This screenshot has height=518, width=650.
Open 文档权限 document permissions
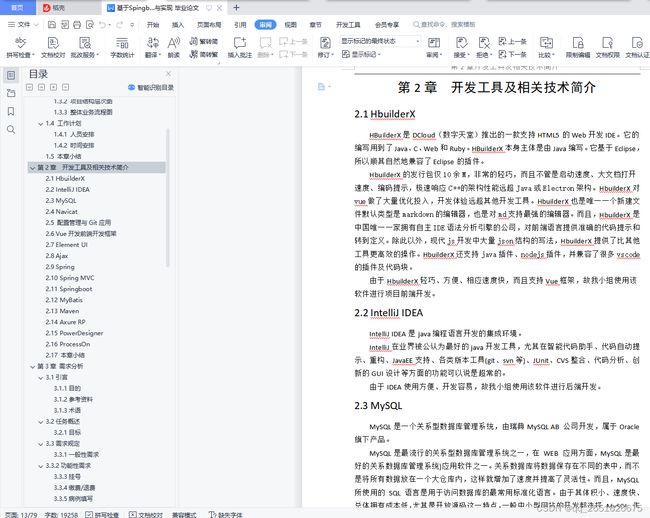click(607, 47)
